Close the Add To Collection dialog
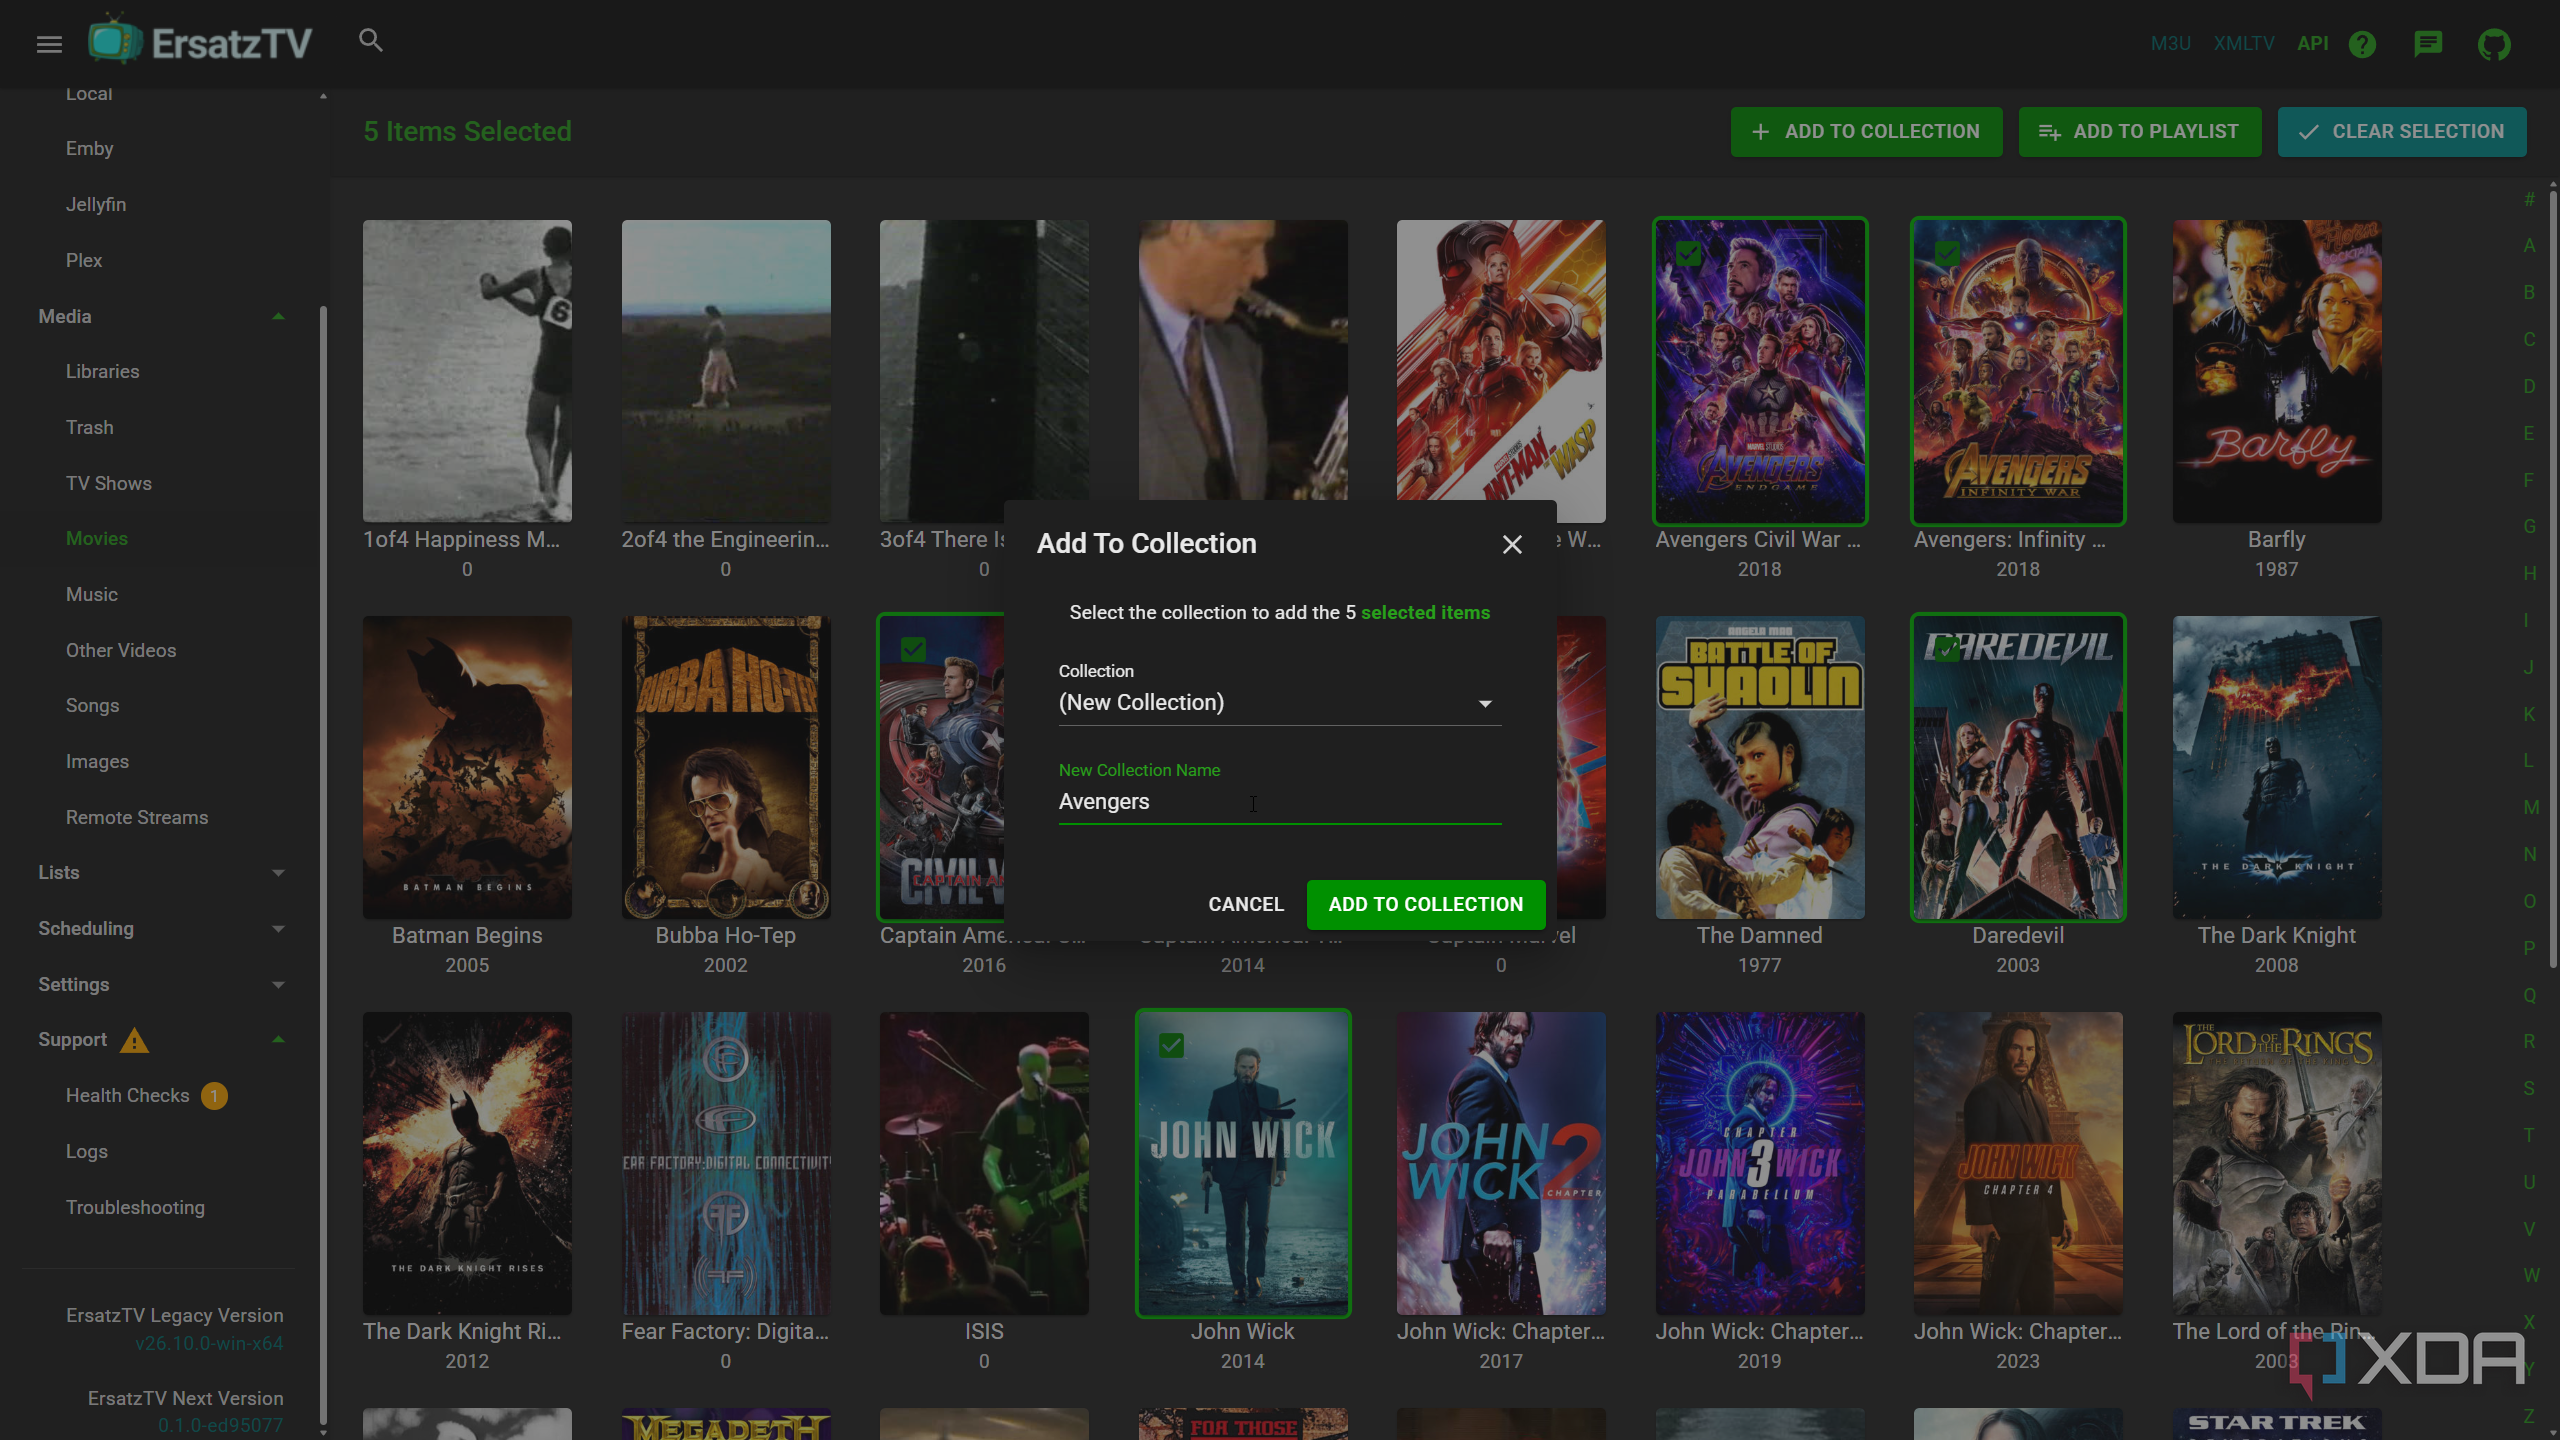This screenshot has height=1440, width=2560. [x=1512, y=544]
